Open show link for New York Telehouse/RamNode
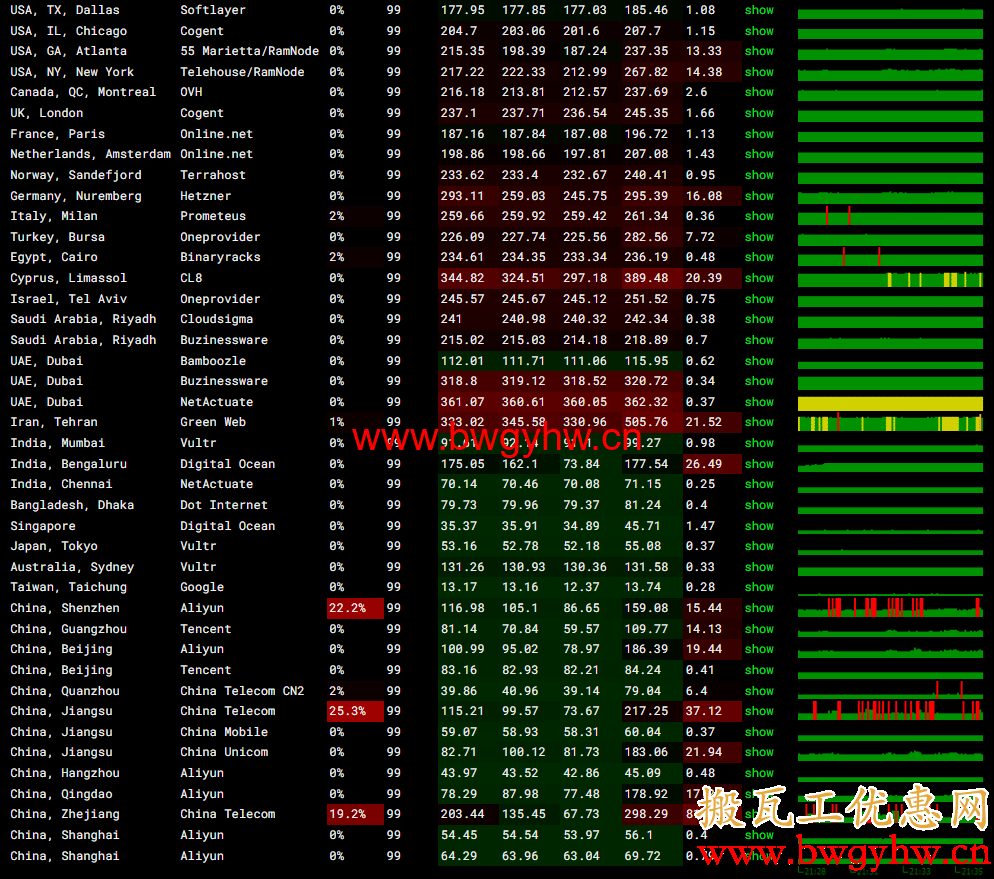Viewport: 994px width, 879px height. (x=759, y=72)
